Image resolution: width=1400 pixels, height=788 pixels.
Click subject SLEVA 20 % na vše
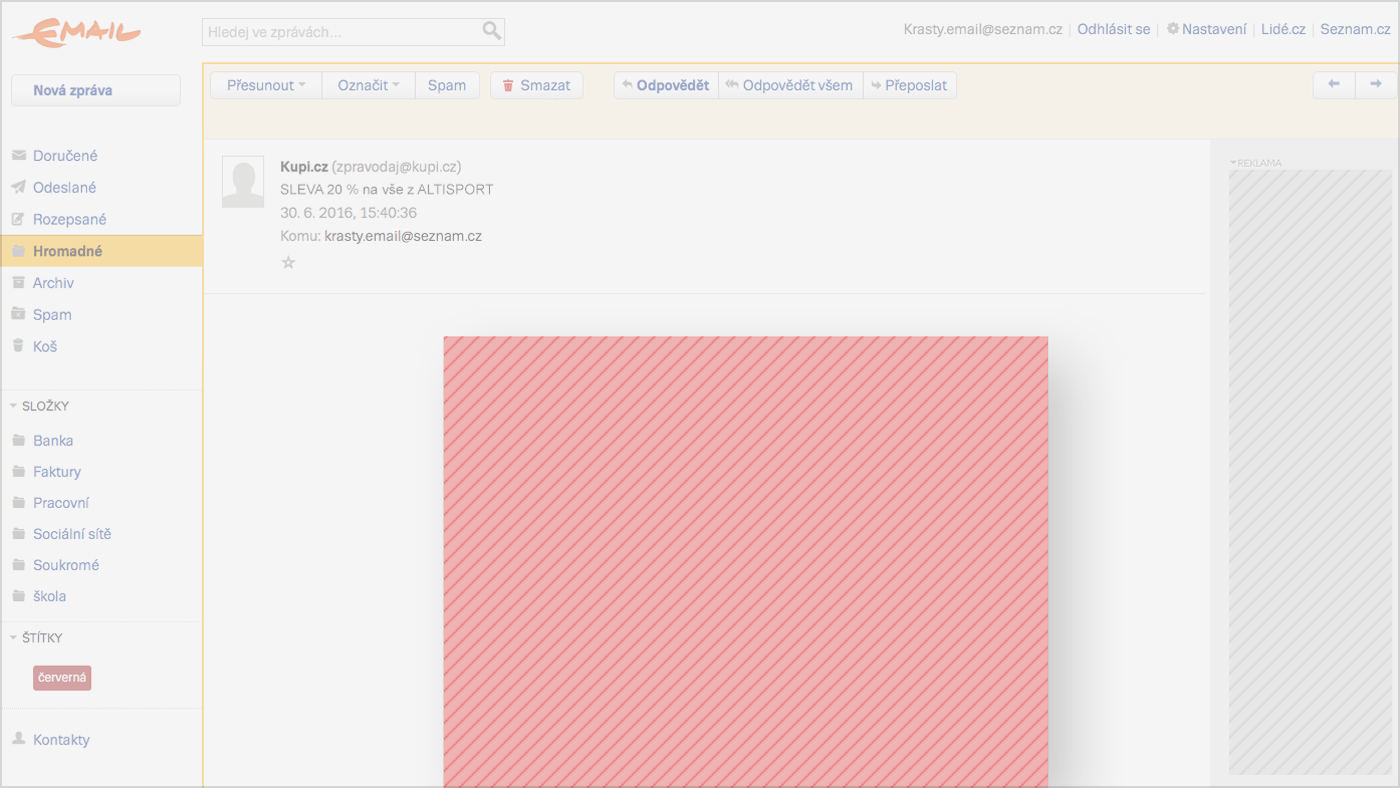[387, 189]
